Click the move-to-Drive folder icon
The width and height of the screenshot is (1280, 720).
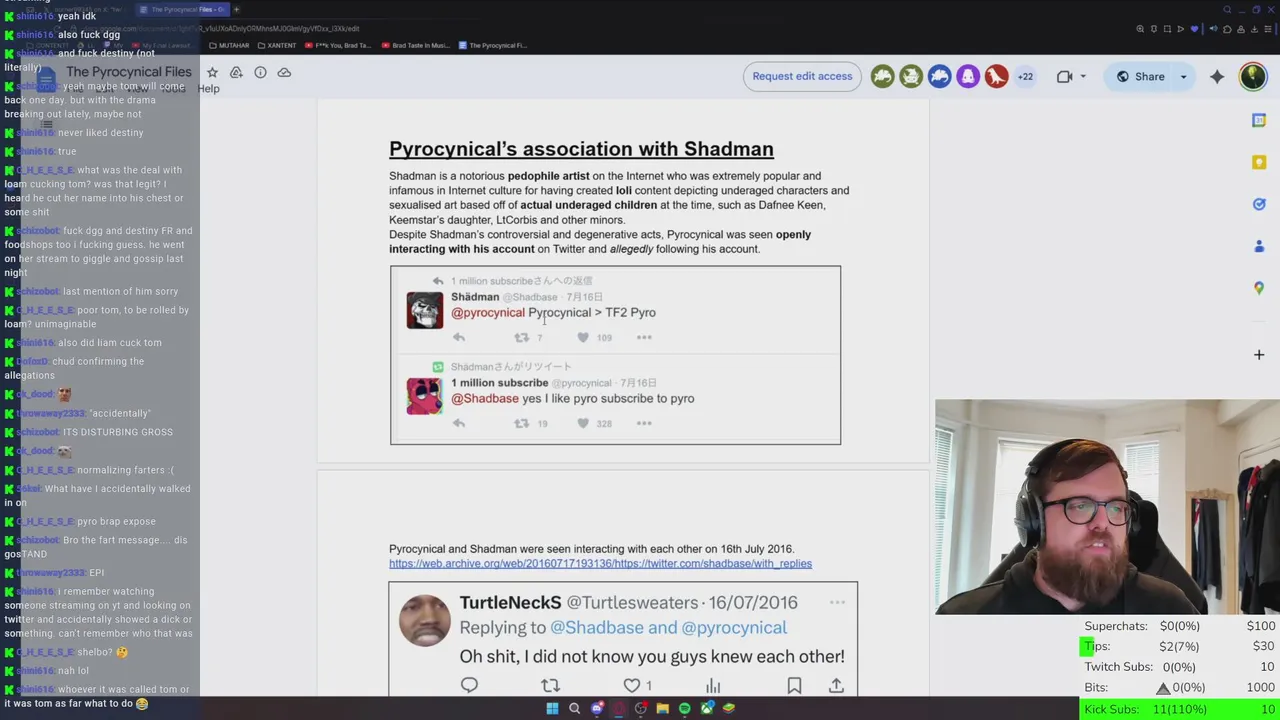point(236,72)
